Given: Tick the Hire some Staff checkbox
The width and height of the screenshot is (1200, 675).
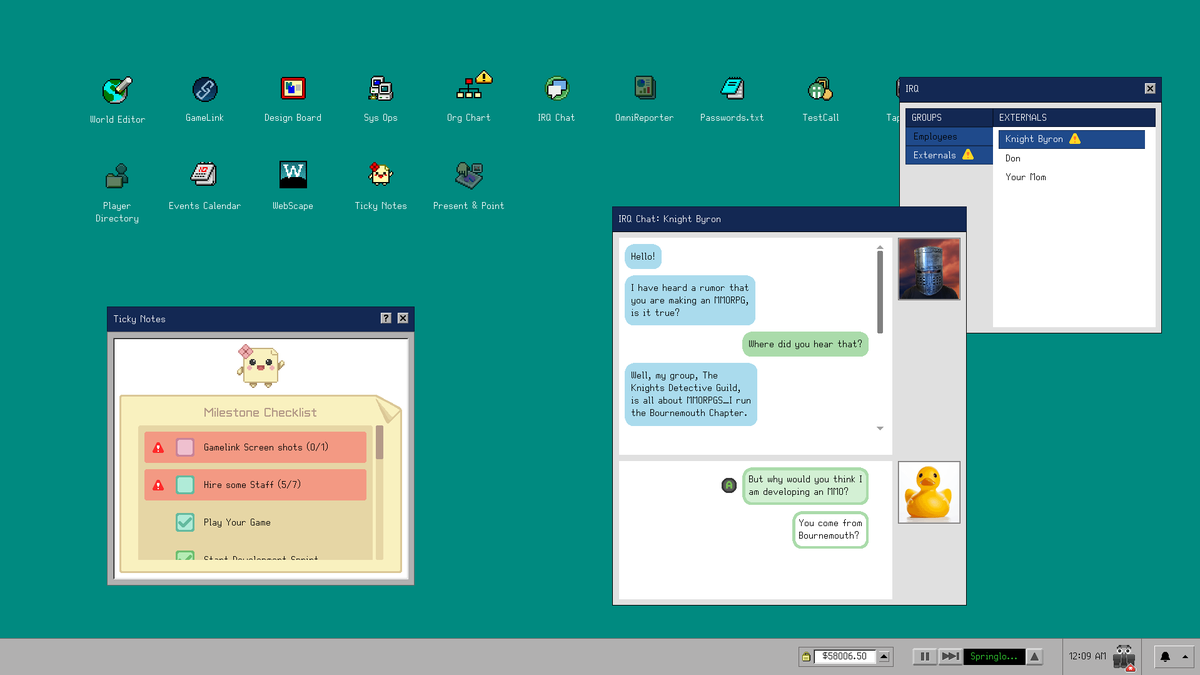Looking at the screenshot, I should (x=185, y=485).
